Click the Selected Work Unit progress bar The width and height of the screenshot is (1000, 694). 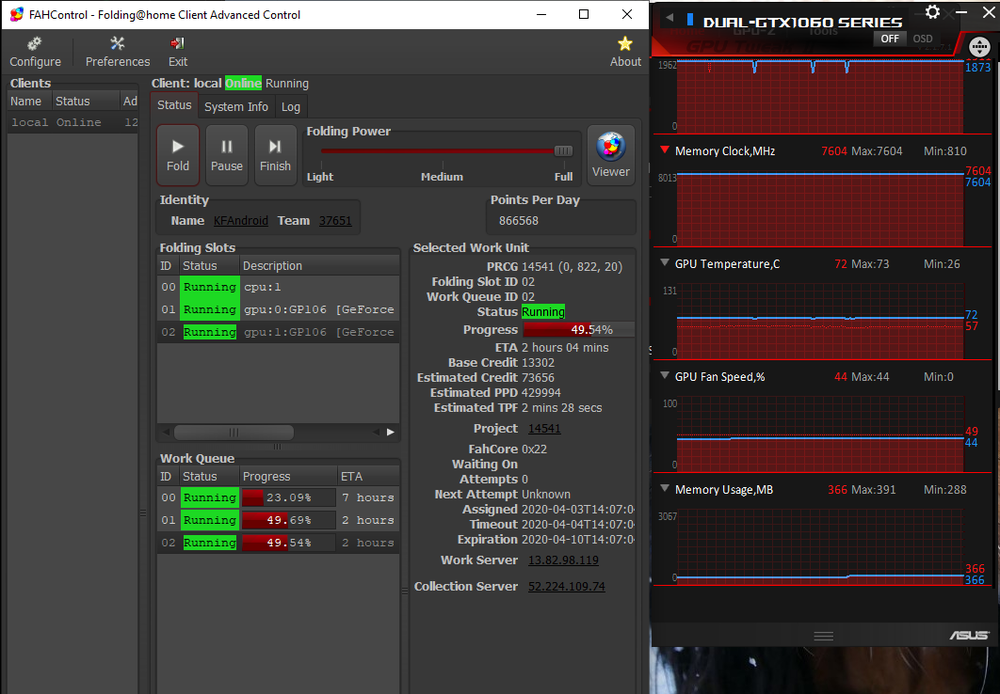(578, 330)
